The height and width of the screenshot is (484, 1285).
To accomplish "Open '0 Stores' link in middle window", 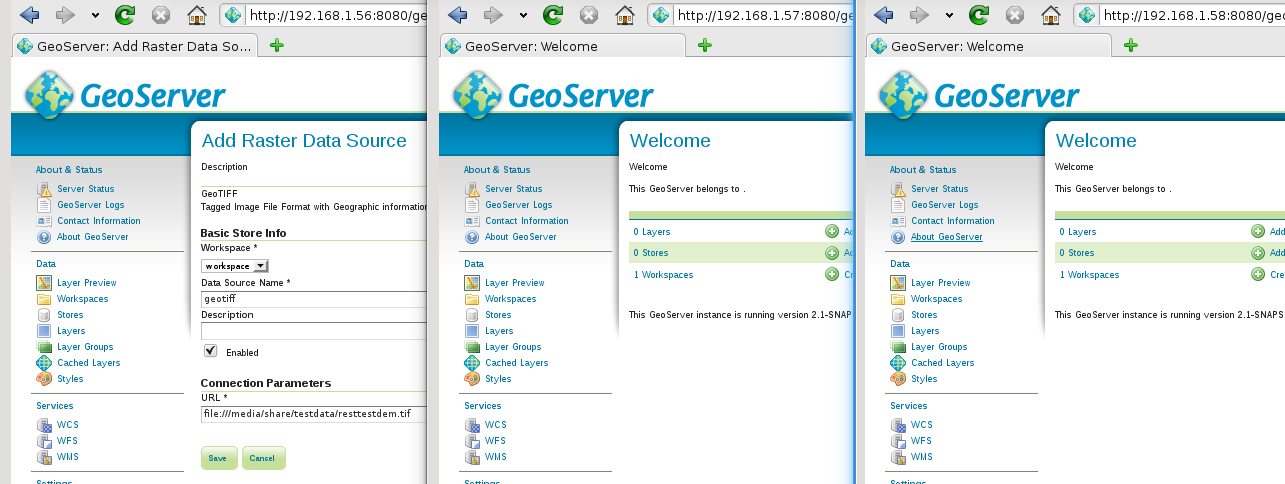I will pos(651,253).
